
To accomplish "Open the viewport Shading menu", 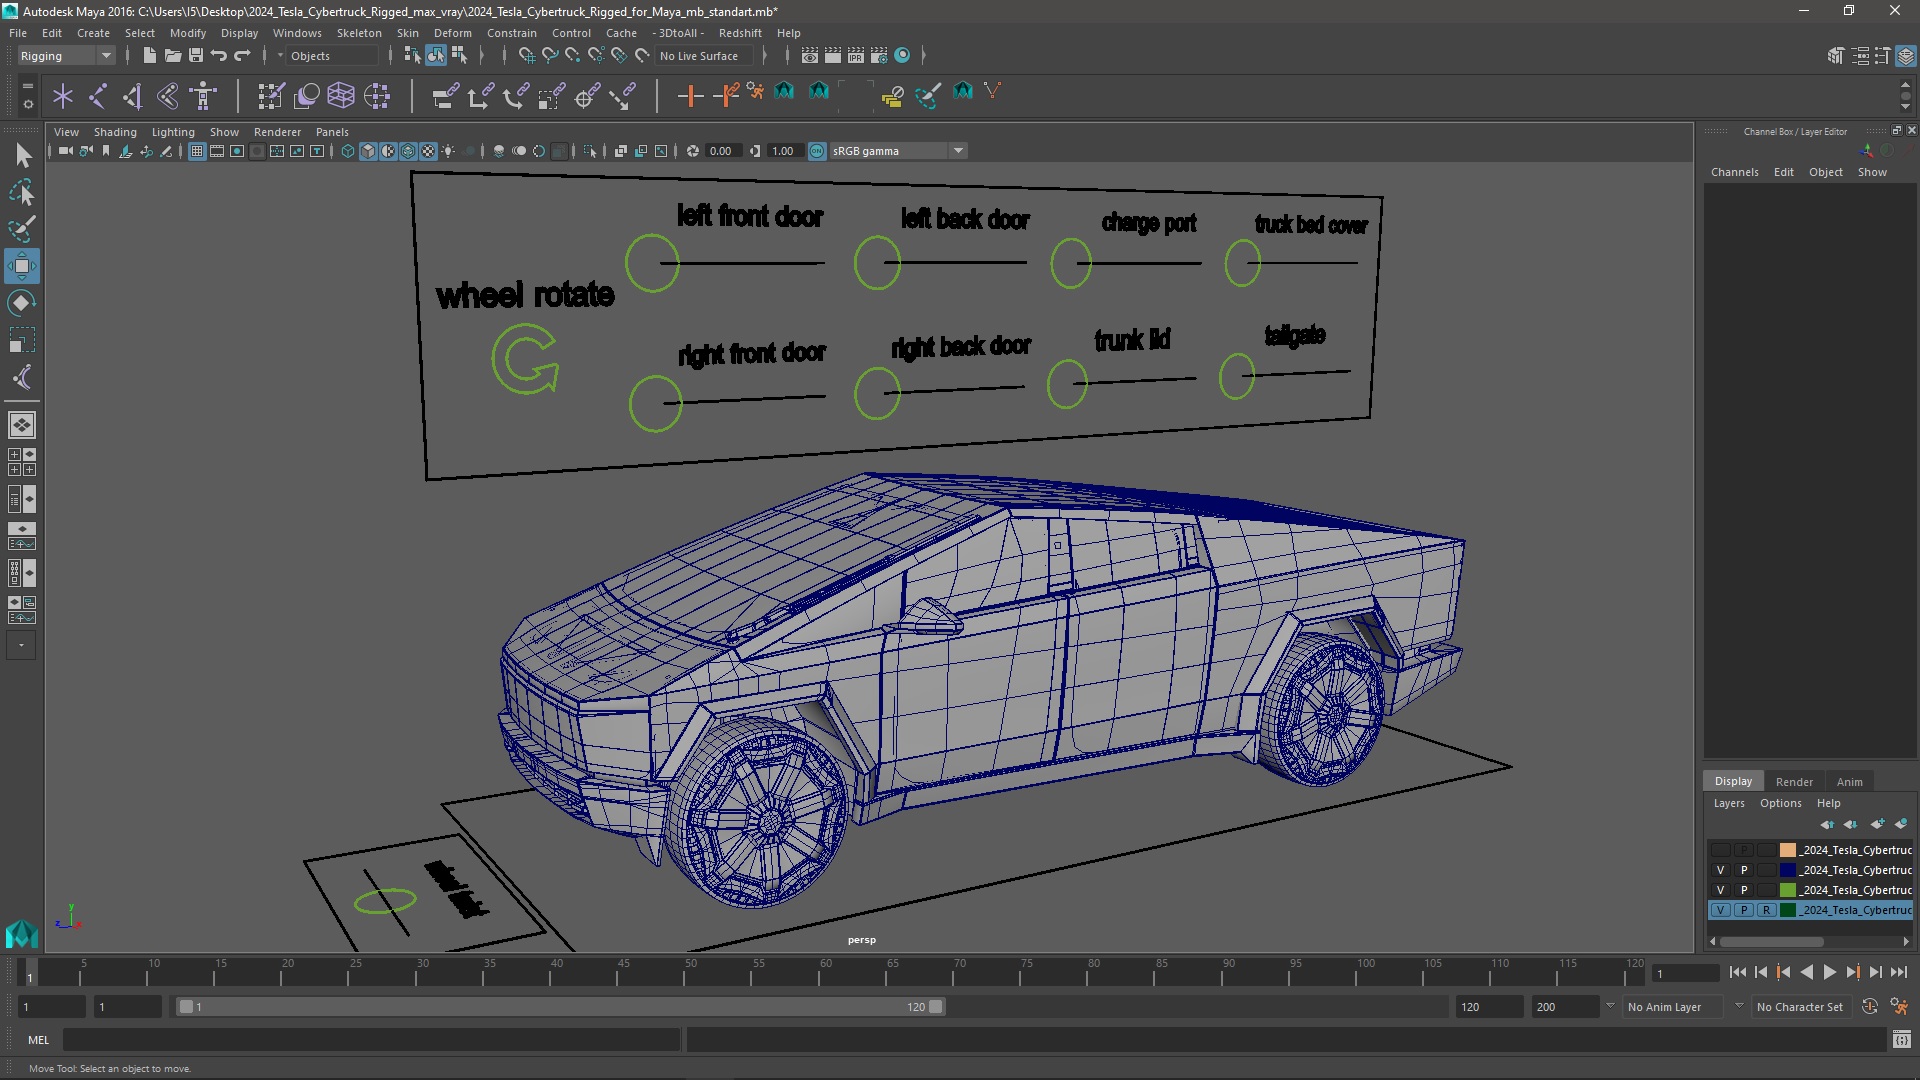I will click(115, 132).
